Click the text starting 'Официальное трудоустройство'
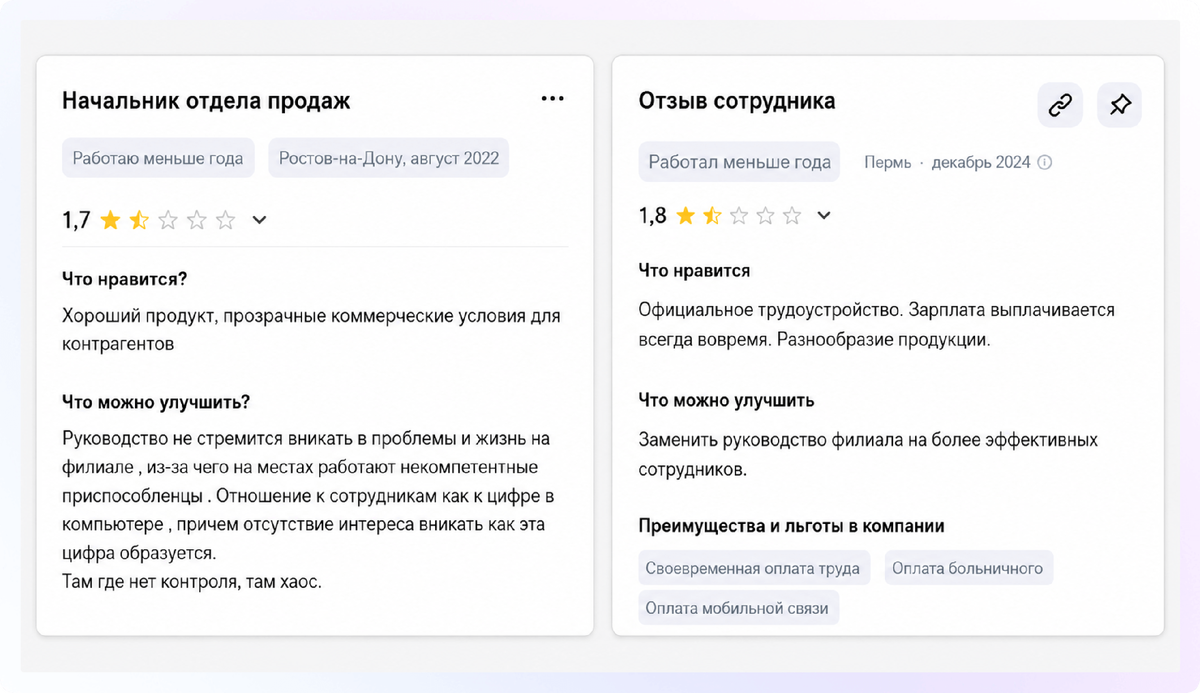The height and width of the screenshot is (693, 1200). click(x=876, y=325)
